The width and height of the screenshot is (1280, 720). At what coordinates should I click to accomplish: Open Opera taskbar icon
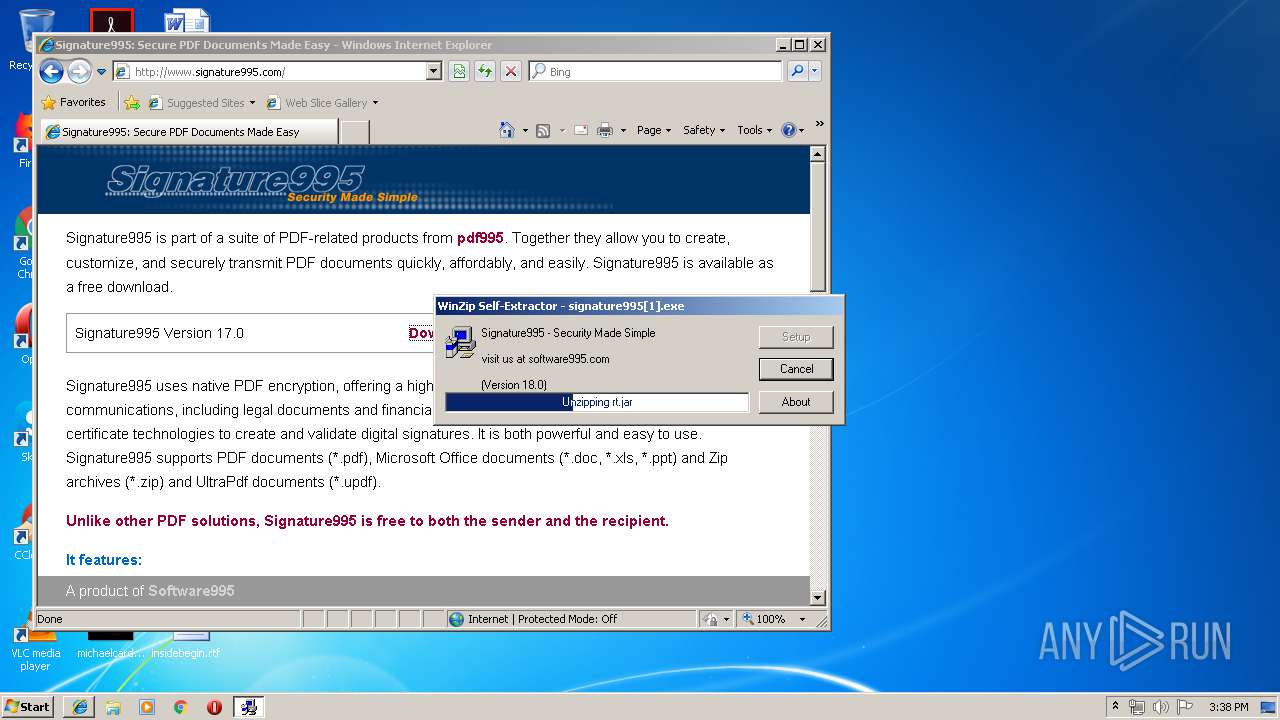pos(214,707)
